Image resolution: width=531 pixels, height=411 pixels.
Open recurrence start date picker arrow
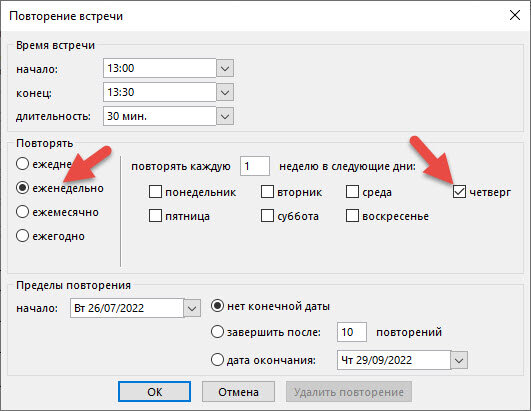[192, 308]
